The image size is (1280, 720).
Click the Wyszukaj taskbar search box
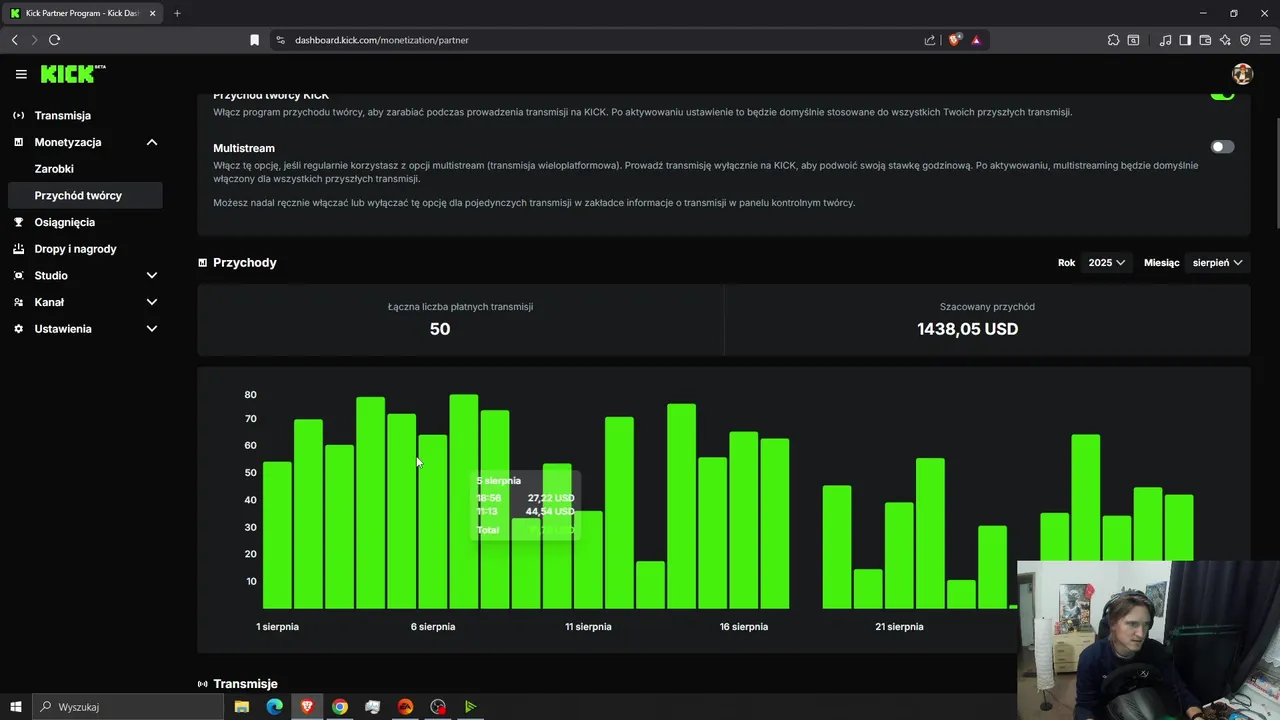click(129, 707)
